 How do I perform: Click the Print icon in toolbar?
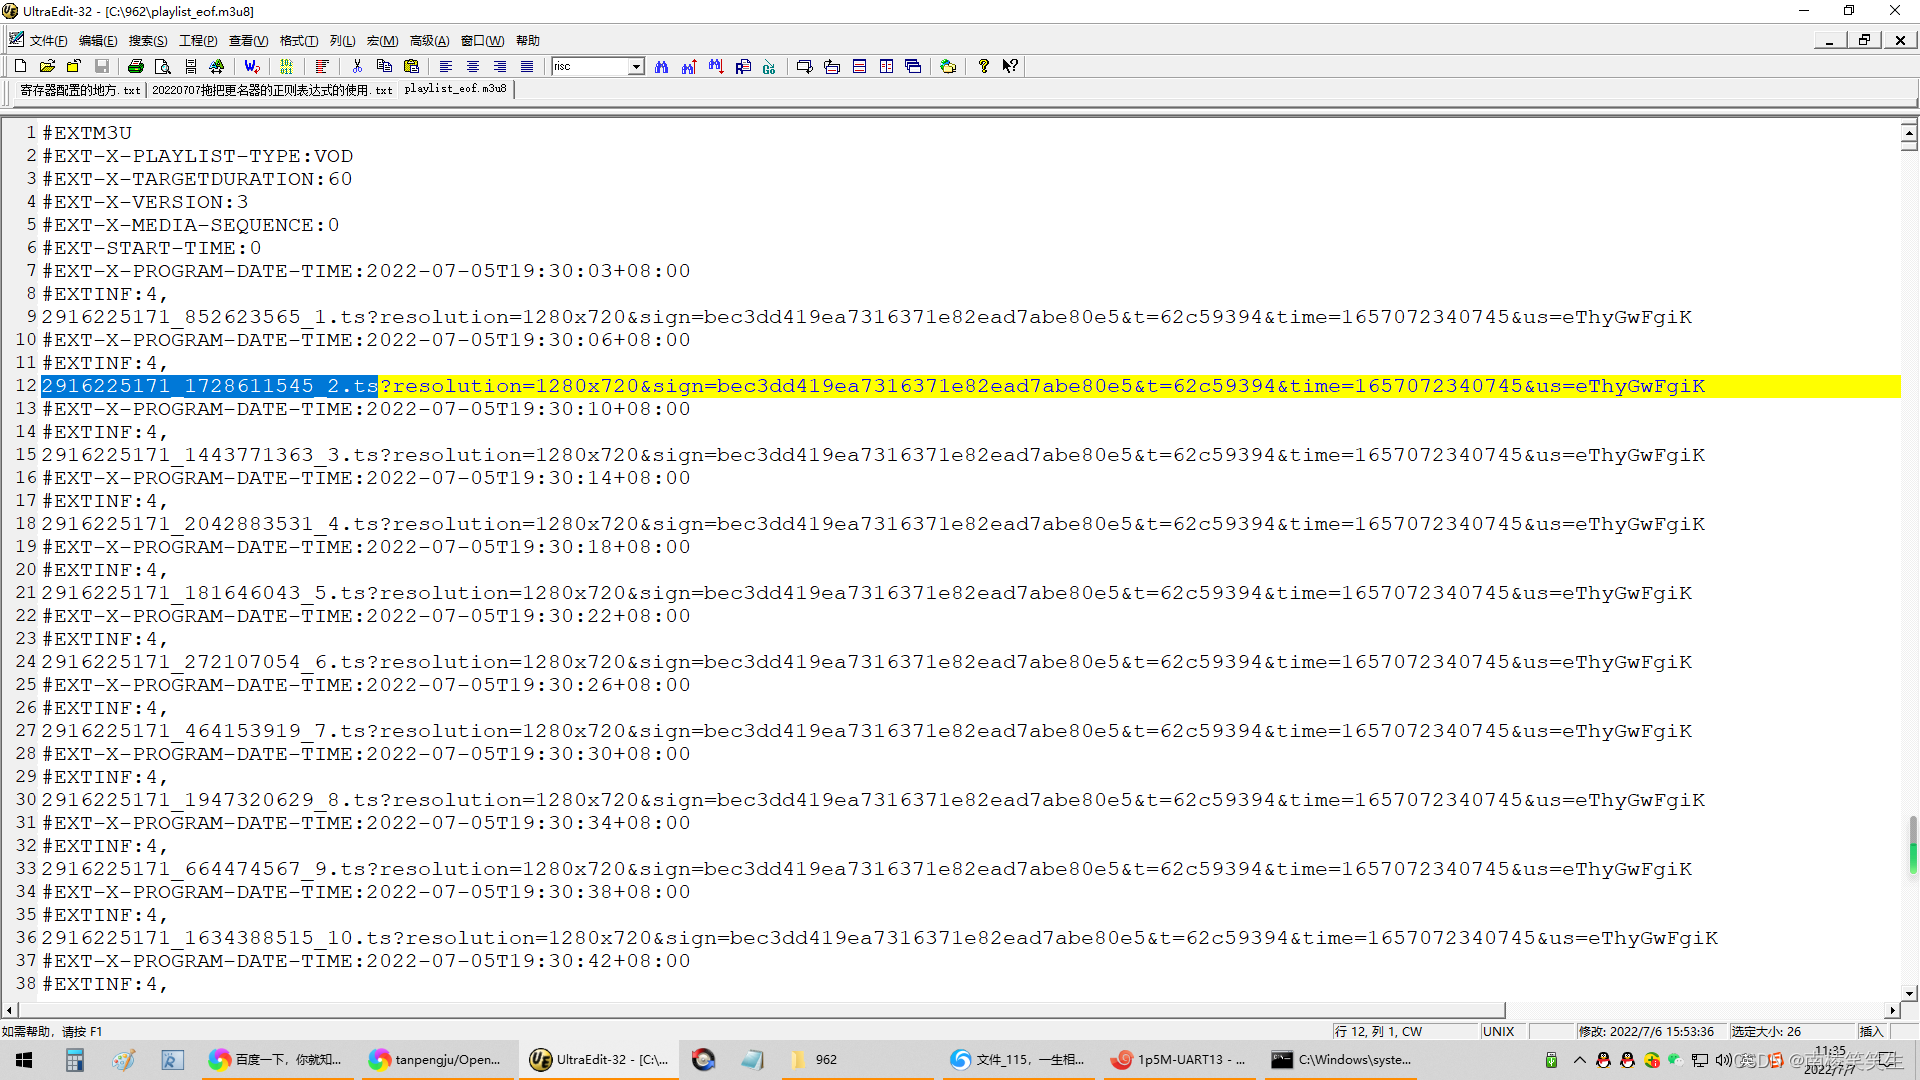136,66
